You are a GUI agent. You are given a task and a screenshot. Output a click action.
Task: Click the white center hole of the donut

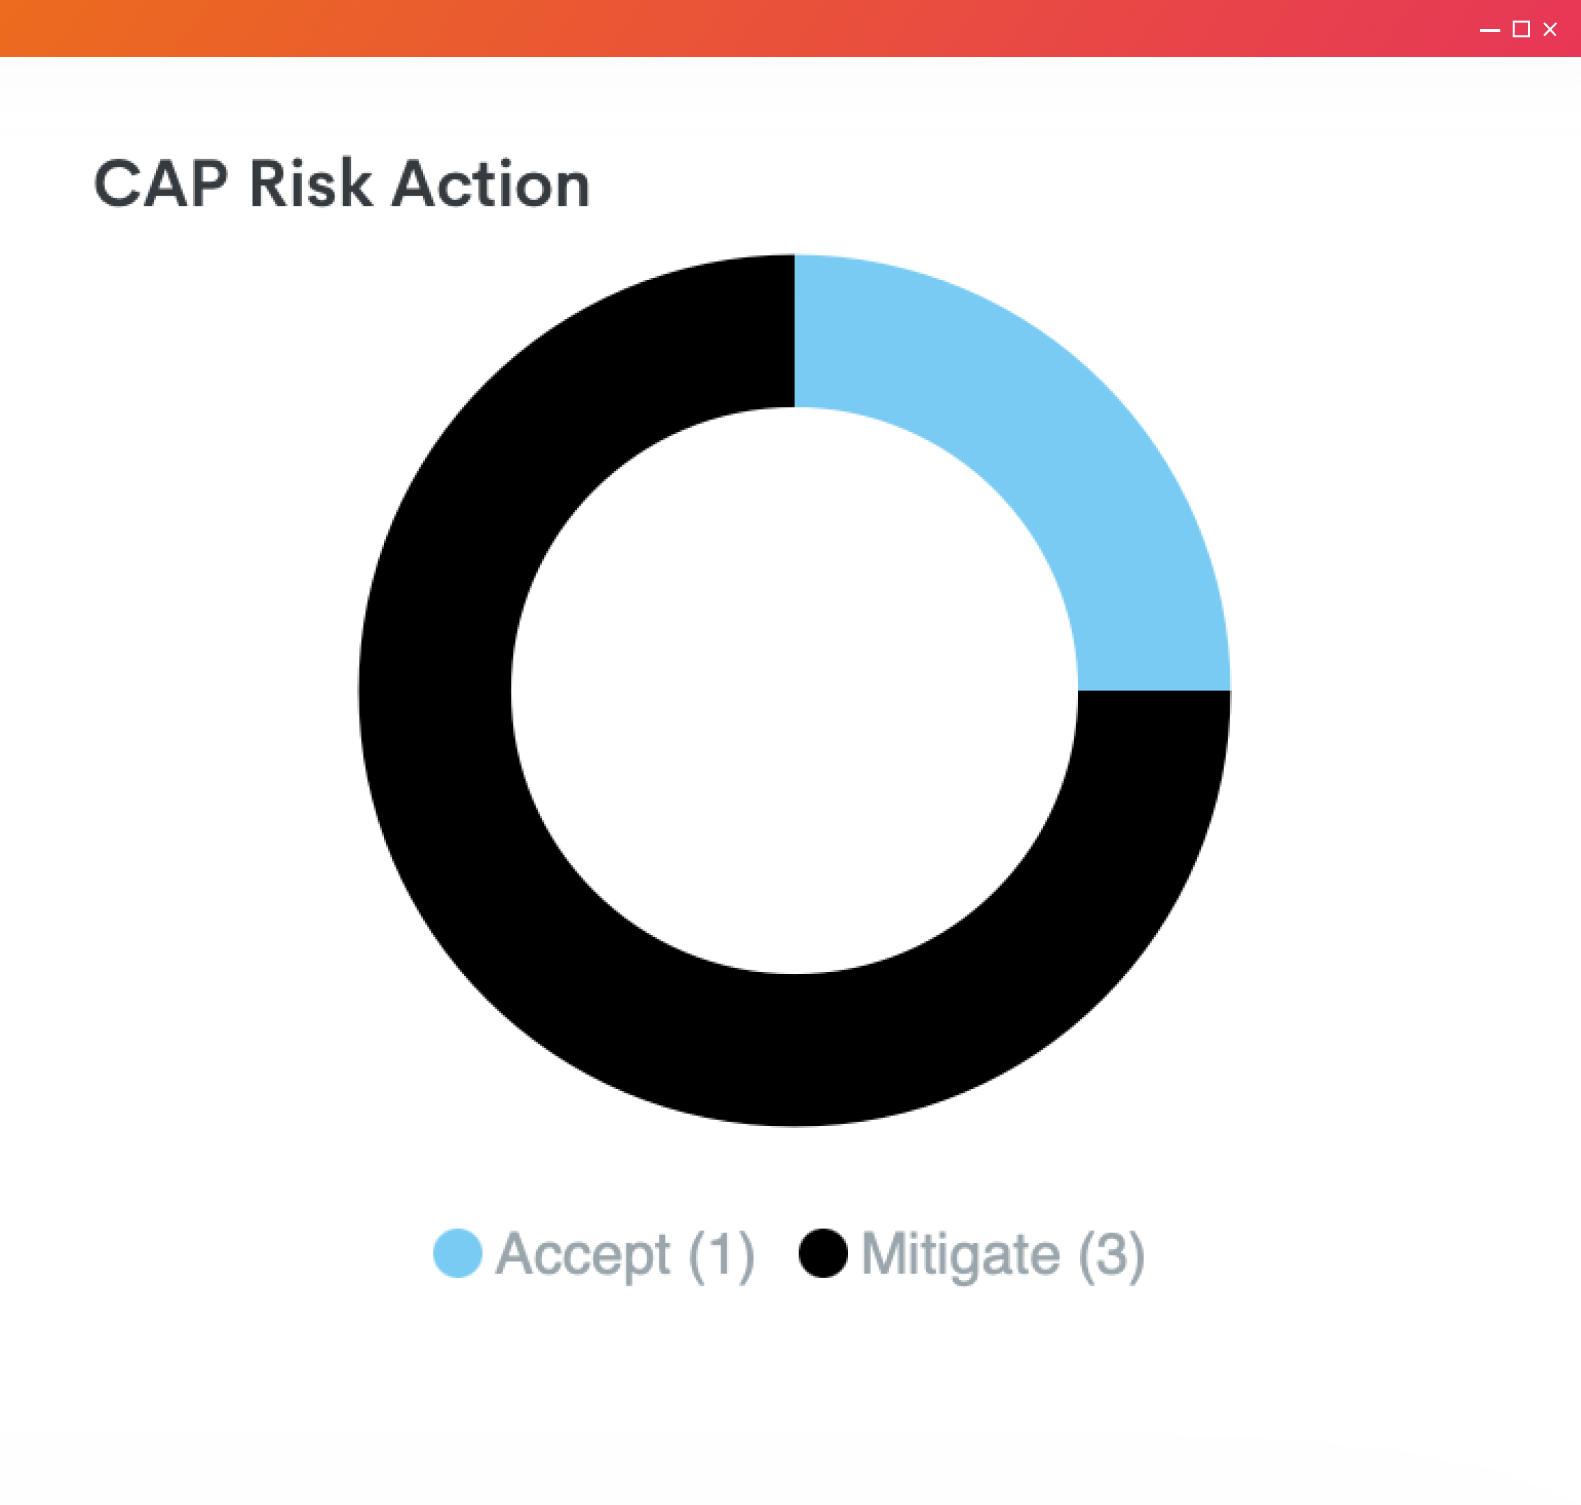point(794,690)
